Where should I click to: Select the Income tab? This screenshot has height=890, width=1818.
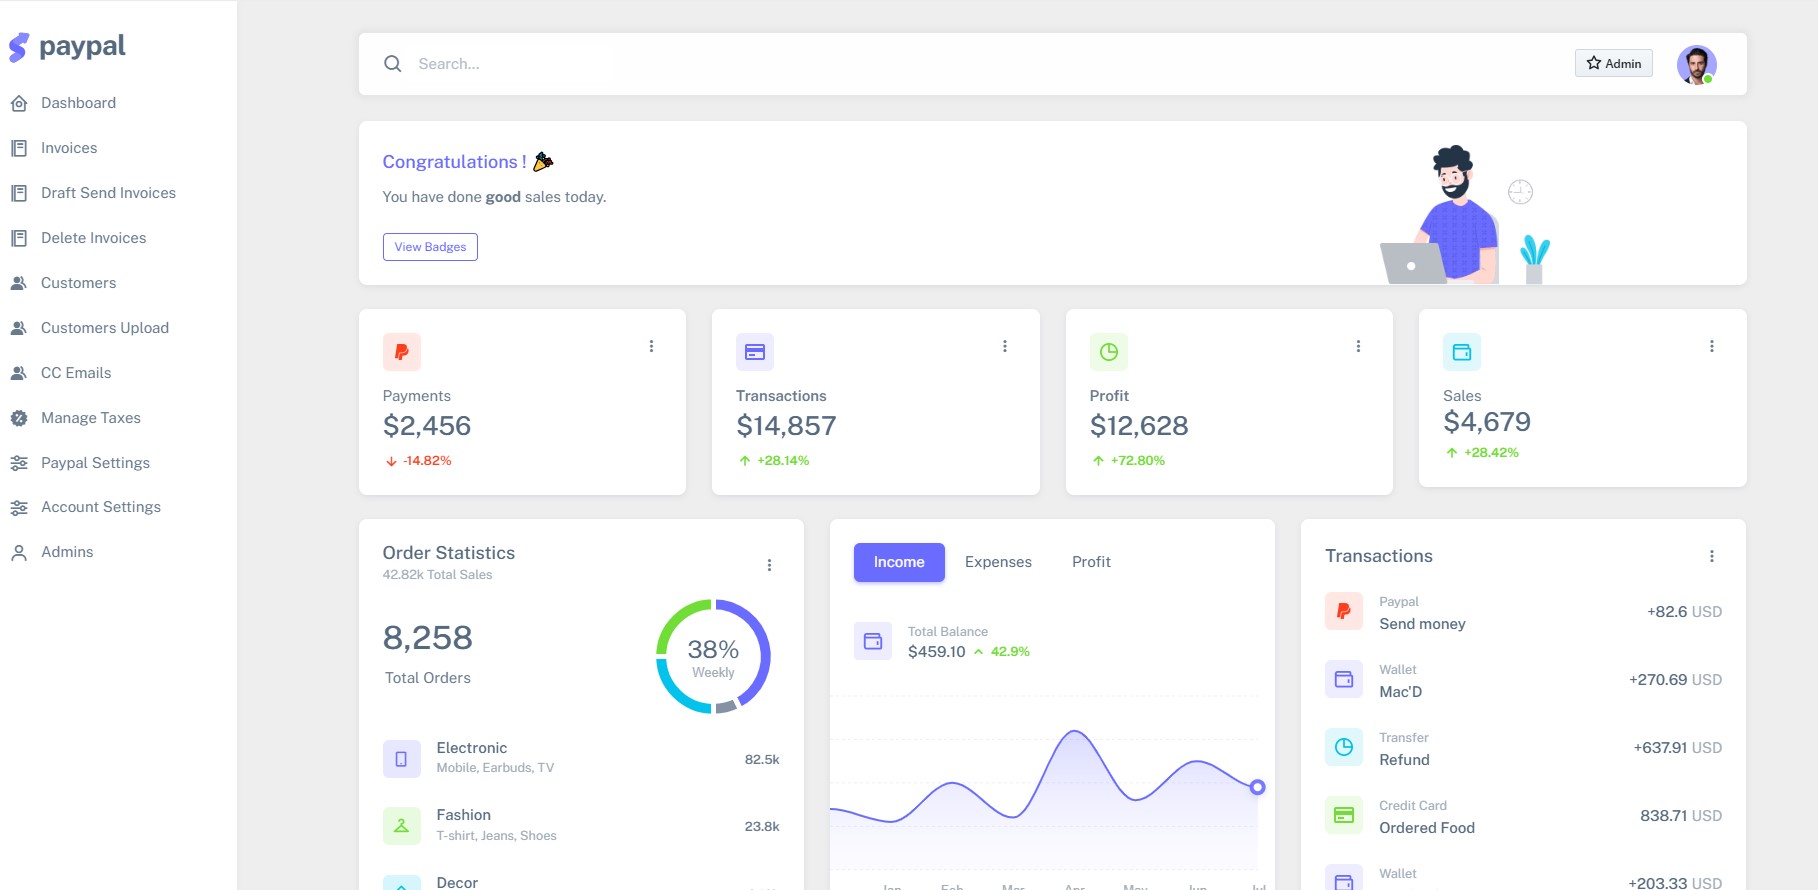pos(899,562)
